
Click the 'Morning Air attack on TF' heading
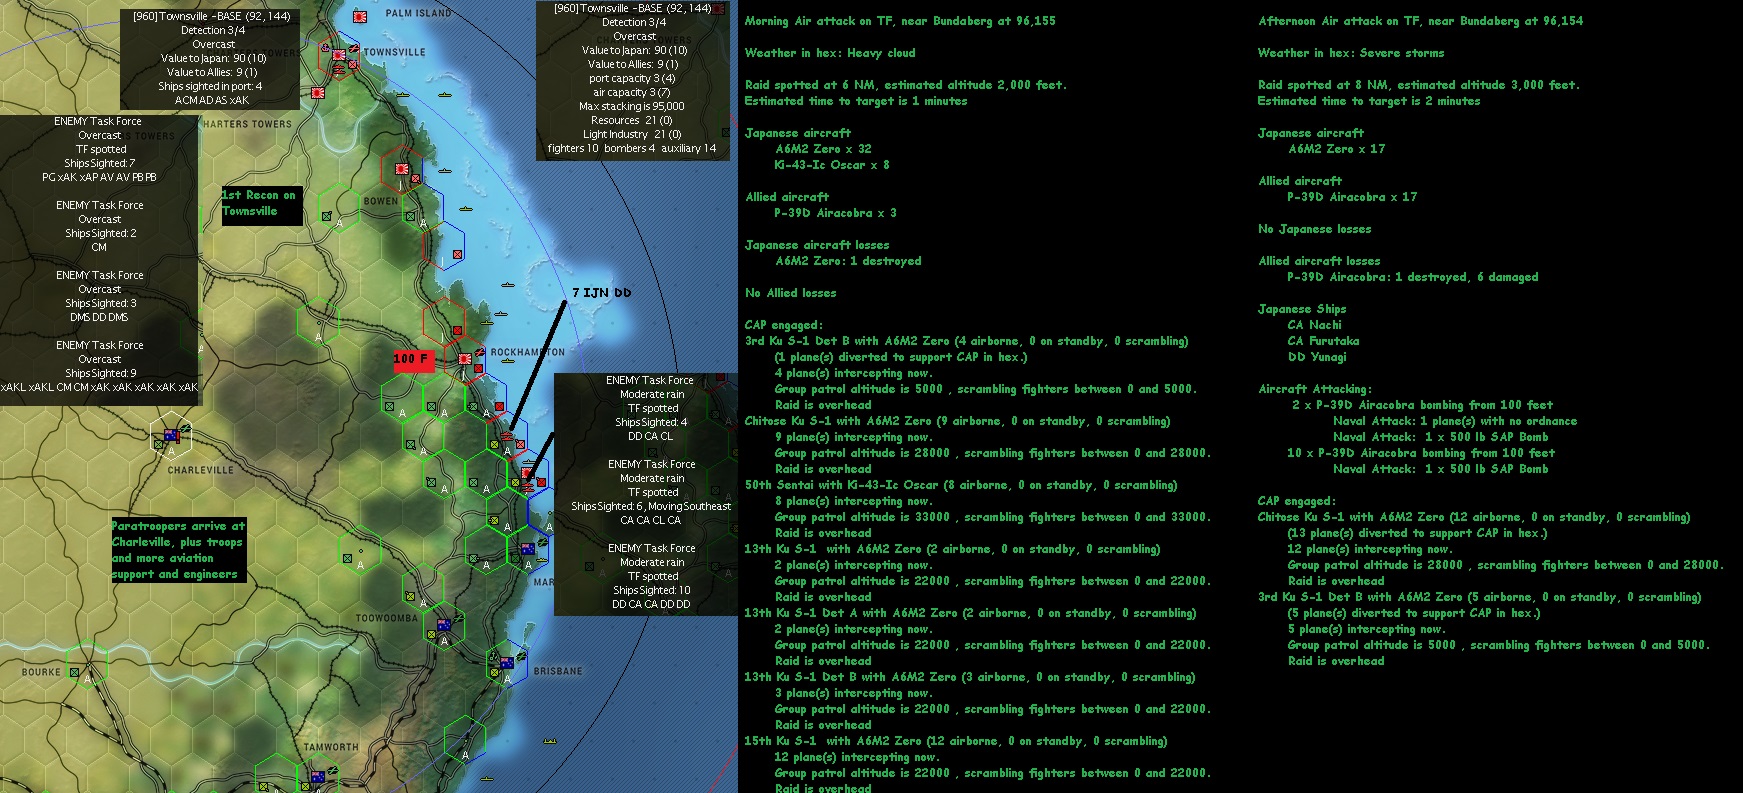[900, 21]
